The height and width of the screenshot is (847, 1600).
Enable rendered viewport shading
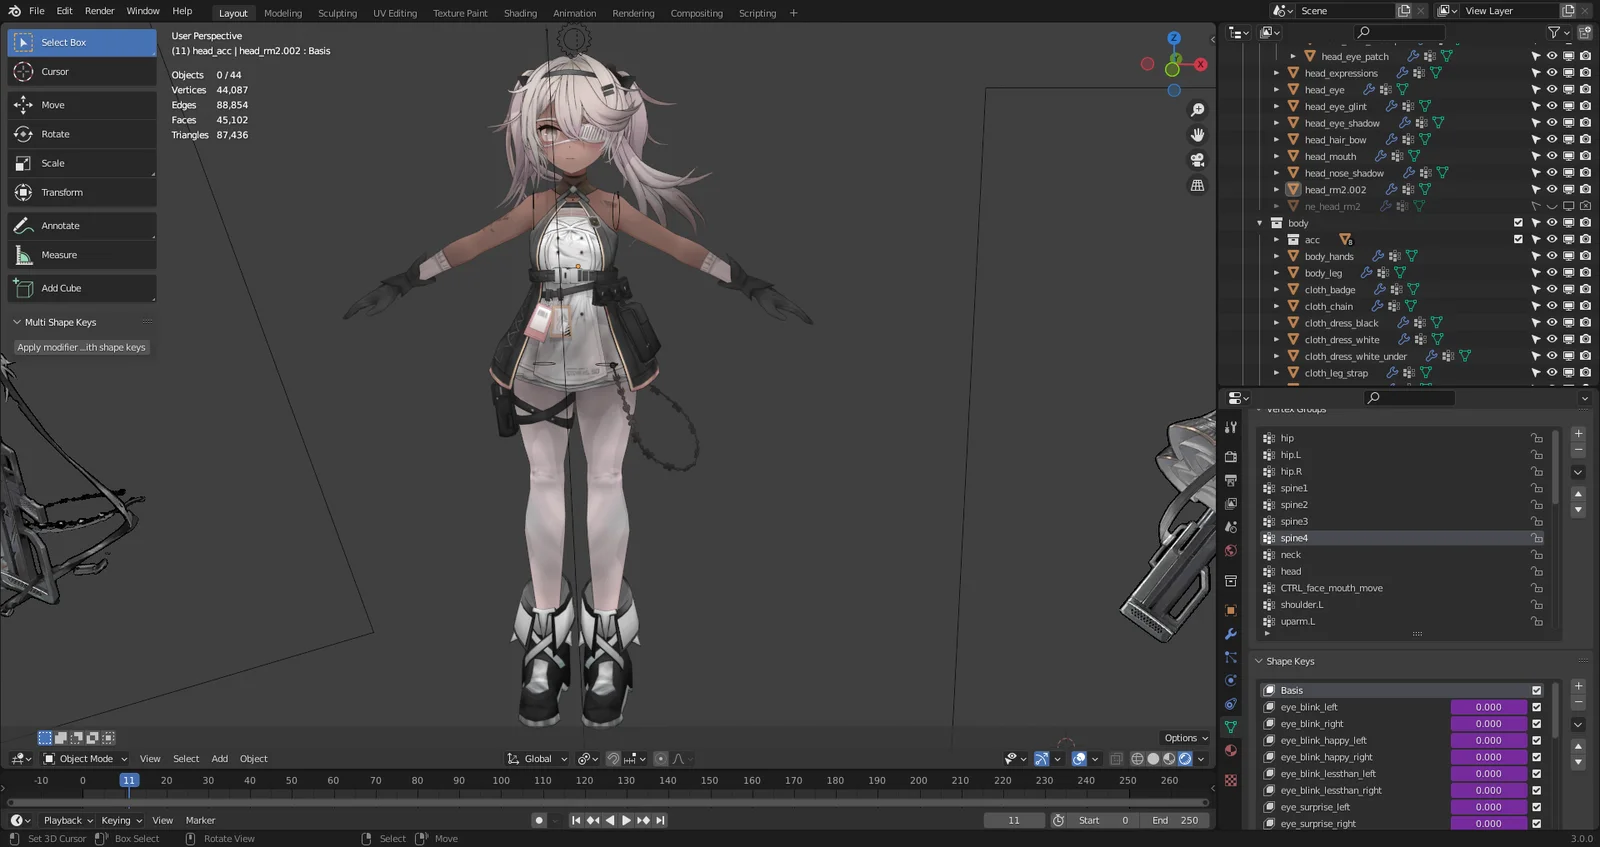point(1185,759)
